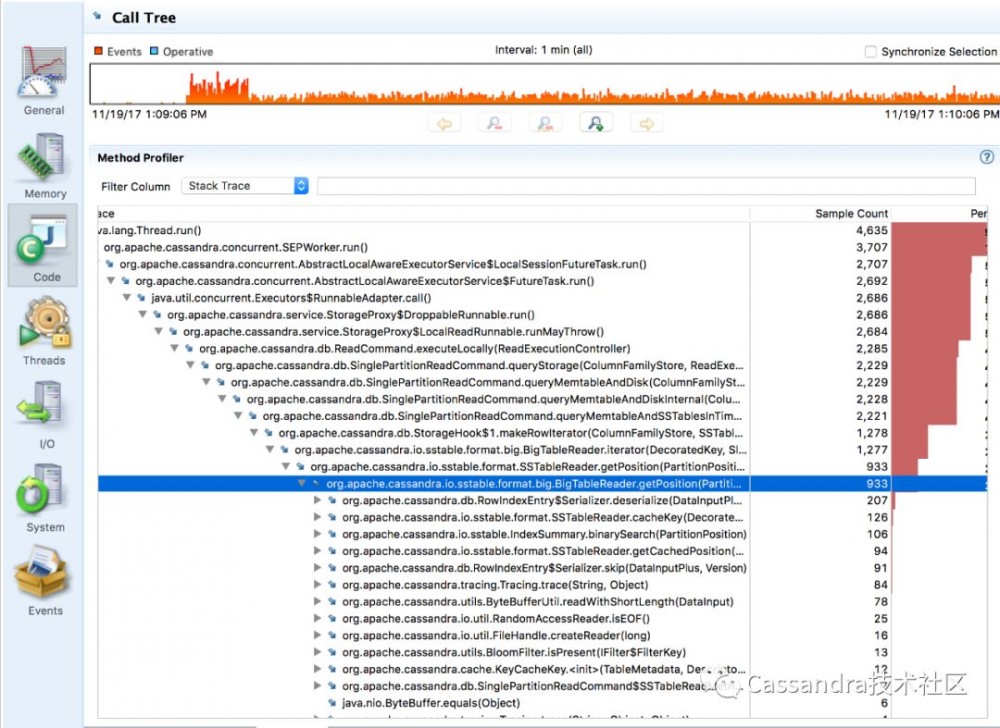The width and height of the screenshot is (1000, 728).
Task: Sort by the Sample Count column header
Action: (x=820, y=214)
